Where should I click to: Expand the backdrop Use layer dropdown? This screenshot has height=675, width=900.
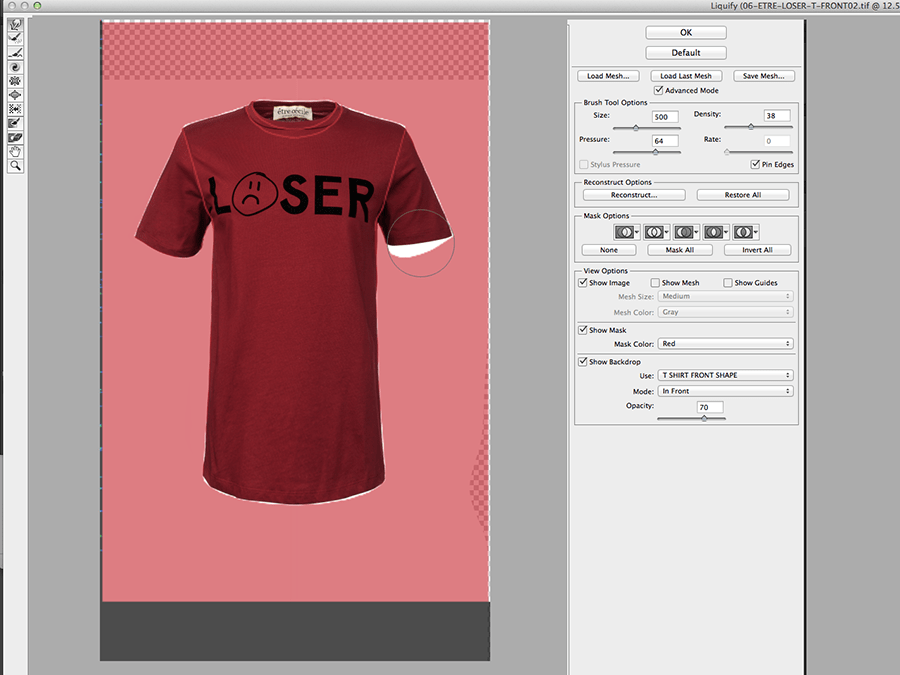[726, 376]
